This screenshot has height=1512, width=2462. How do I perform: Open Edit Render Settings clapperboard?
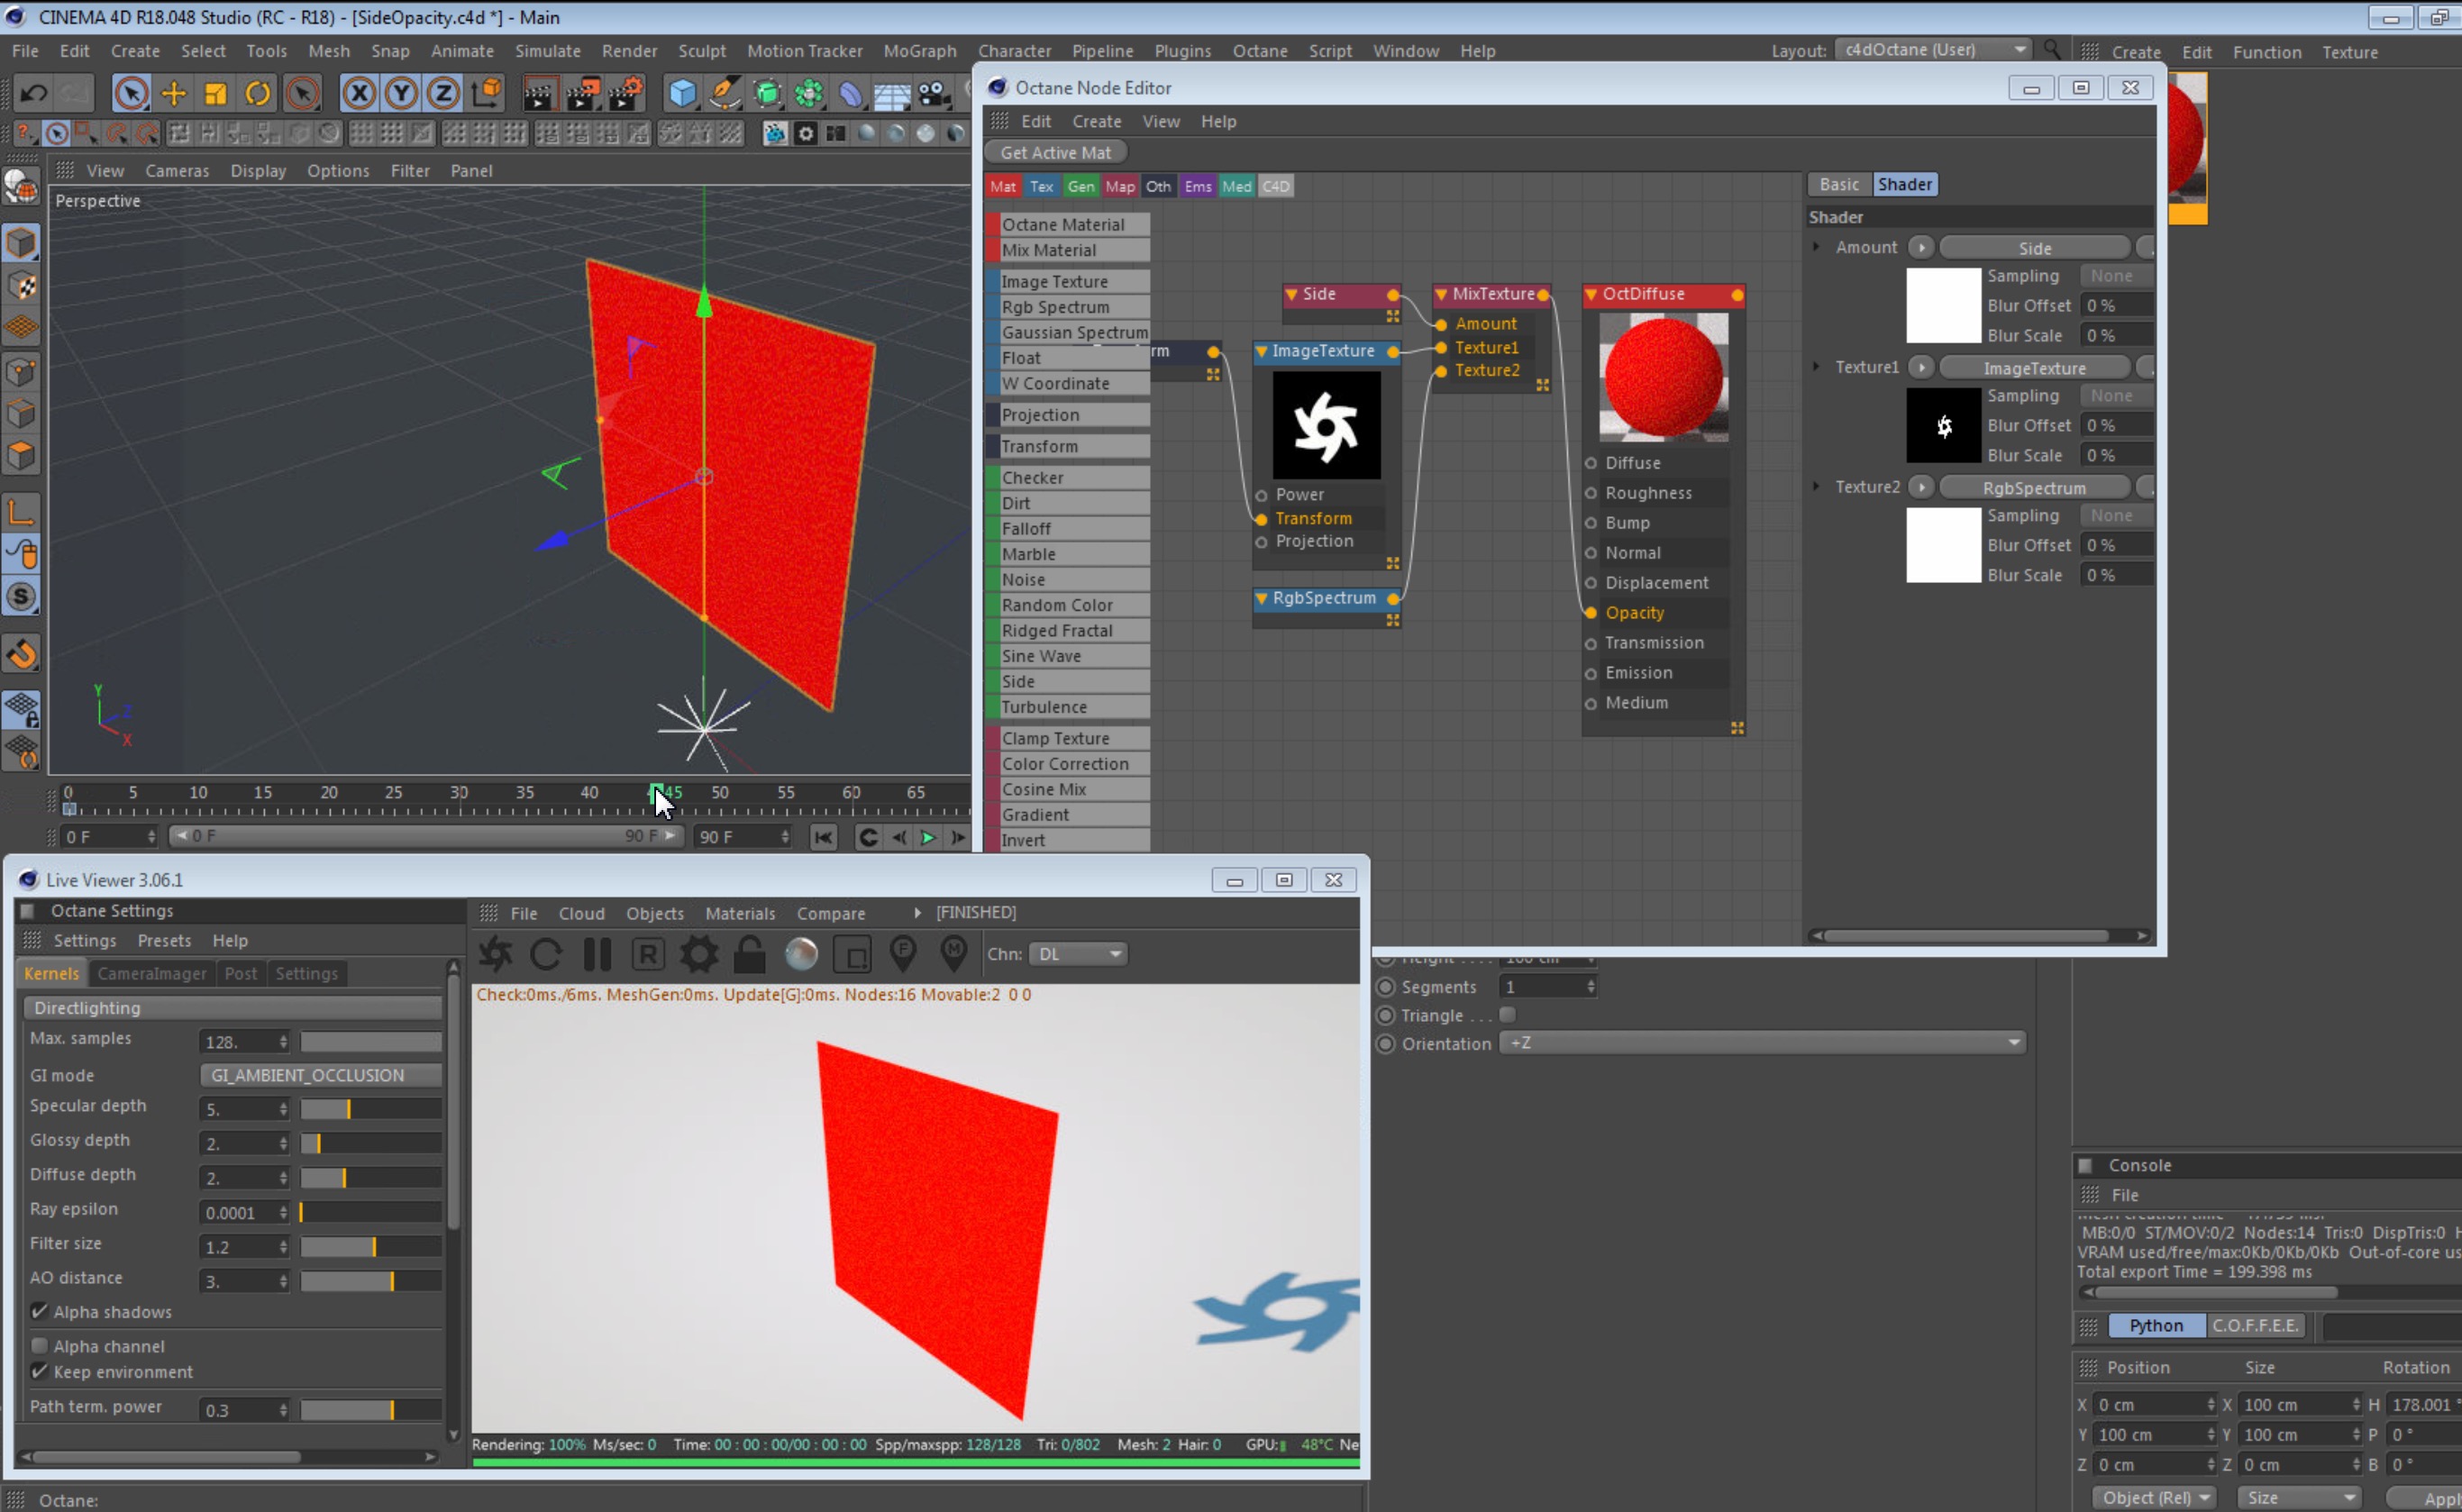[x=625, y=94]
